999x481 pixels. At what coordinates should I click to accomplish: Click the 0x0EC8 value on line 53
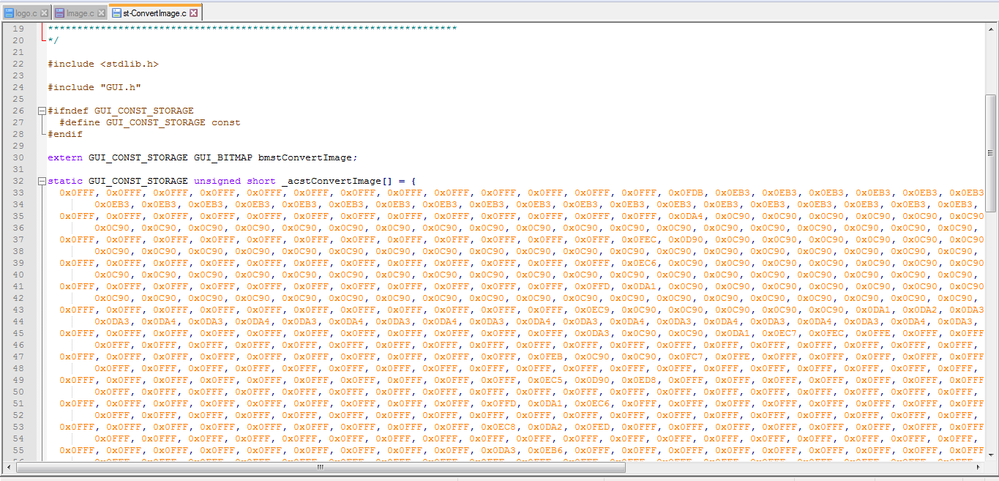[498, 426]
